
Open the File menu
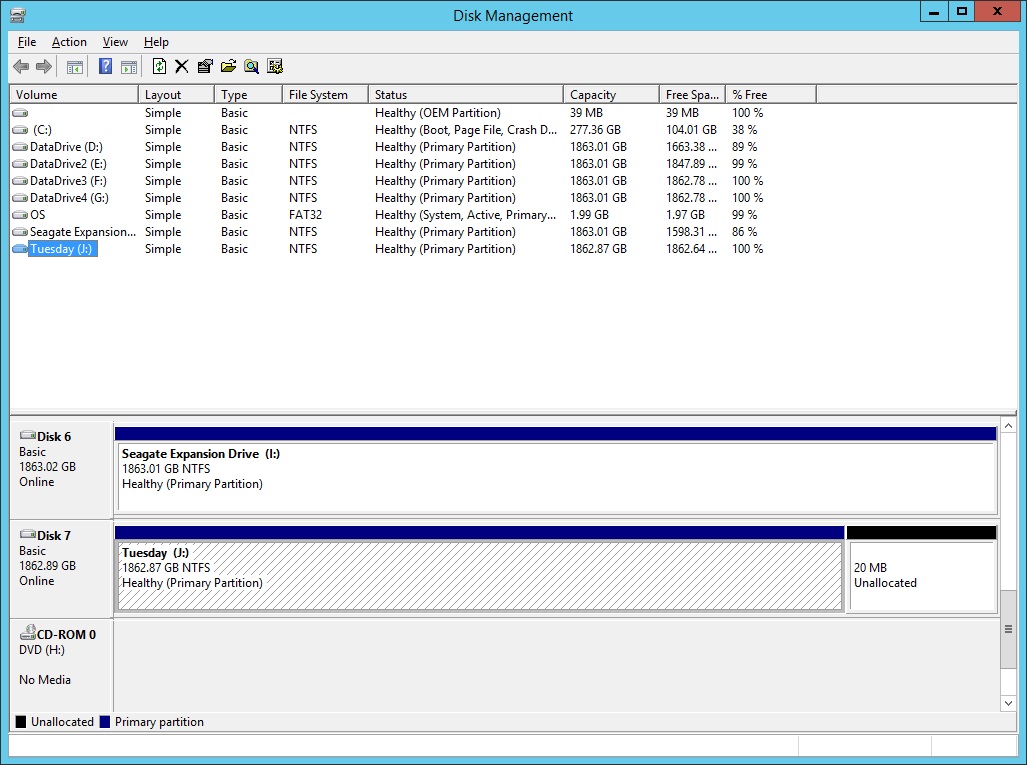pyautogui.click(x=26, y=42)
